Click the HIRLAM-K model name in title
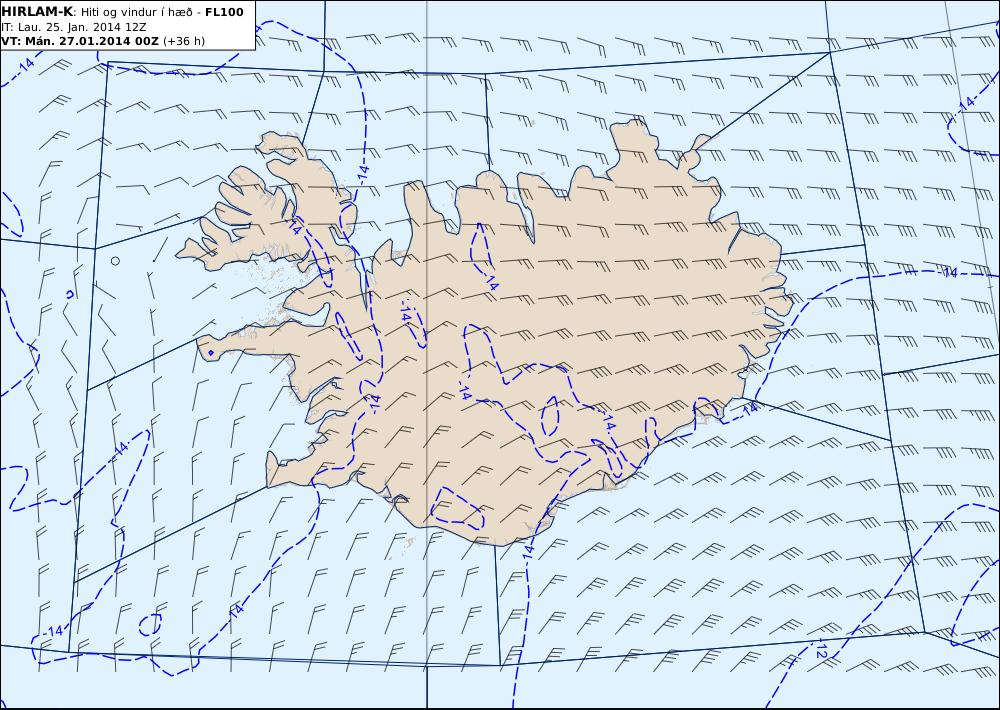The width and height of the screenshot is (1000, 710). pyautogui.click(x=37, y=12)
